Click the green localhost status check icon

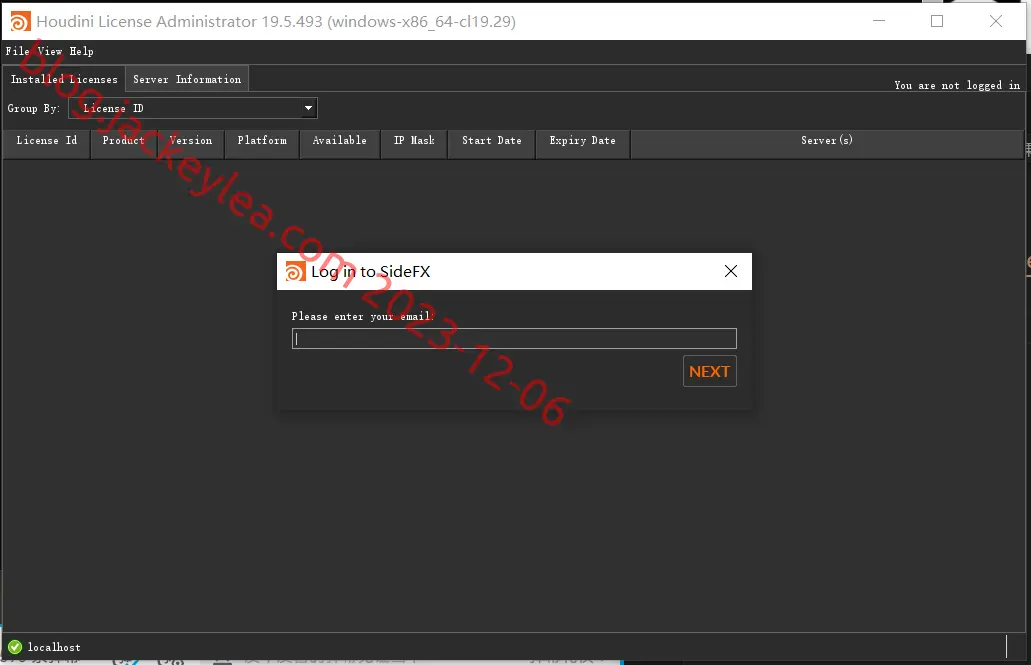tap(14, 647)
